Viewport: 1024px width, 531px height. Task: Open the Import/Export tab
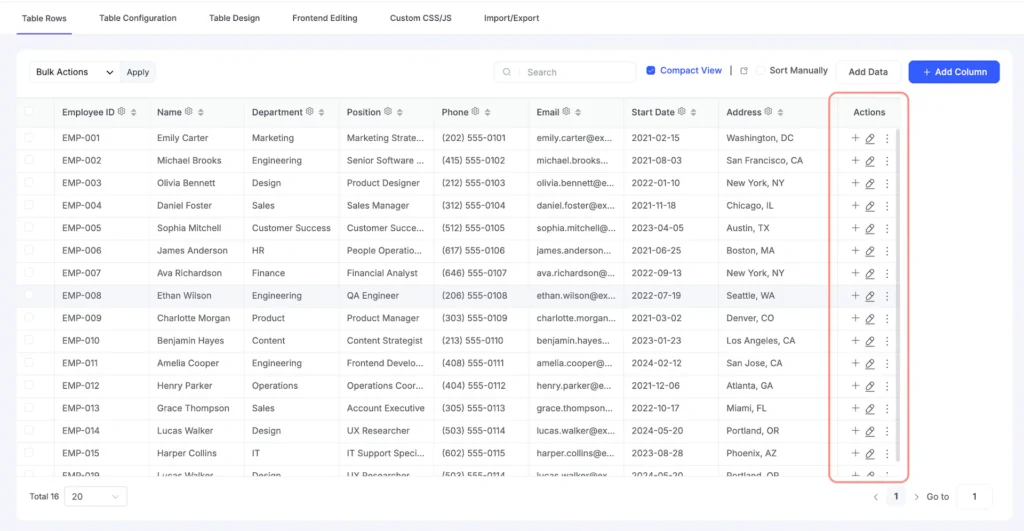[511, 18]
